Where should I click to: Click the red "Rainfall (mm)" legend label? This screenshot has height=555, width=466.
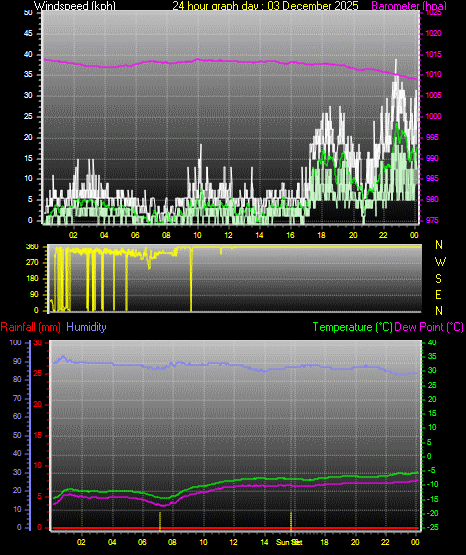click(30, 327)
